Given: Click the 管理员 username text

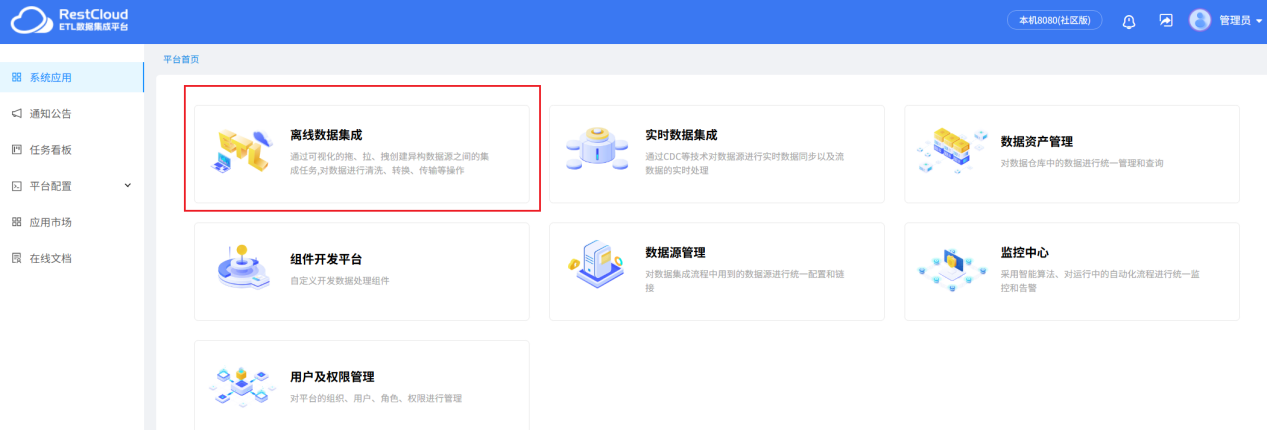Looking at the screenshot, I should pos(1234,21).
